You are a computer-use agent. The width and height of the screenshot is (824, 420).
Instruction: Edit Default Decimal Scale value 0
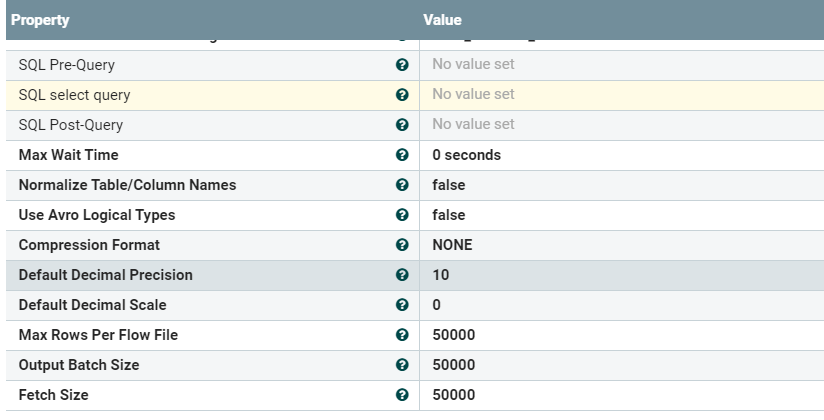(437, 305)
